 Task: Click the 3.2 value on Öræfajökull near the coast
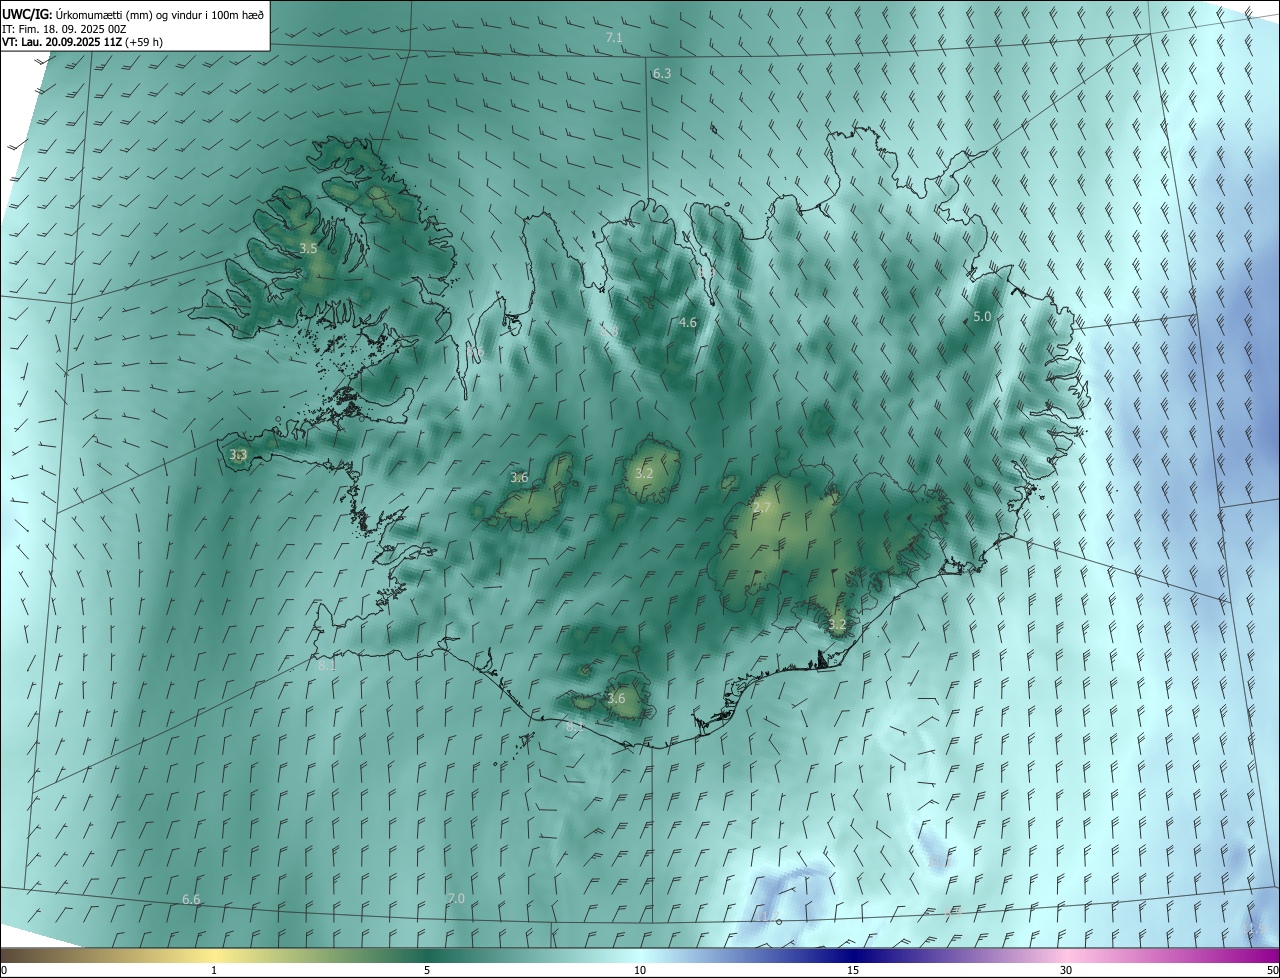point(837,625)
